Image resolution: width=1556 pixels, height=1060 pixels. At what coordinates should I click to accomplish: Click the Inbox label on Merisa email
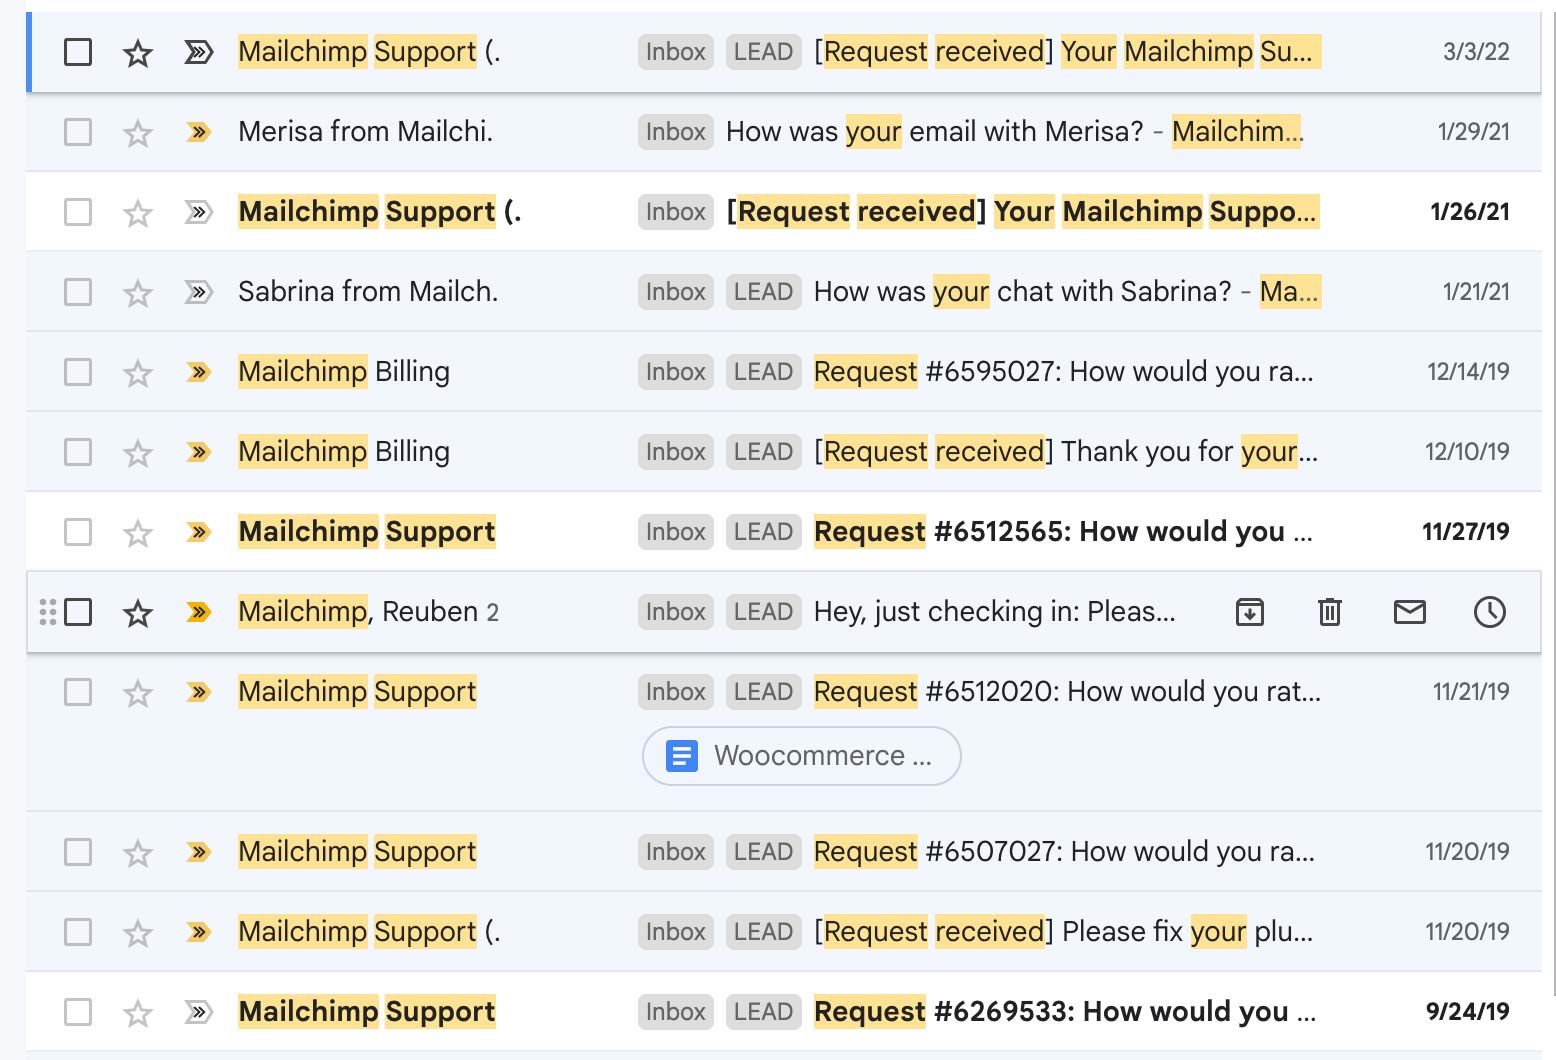point(675,132)
